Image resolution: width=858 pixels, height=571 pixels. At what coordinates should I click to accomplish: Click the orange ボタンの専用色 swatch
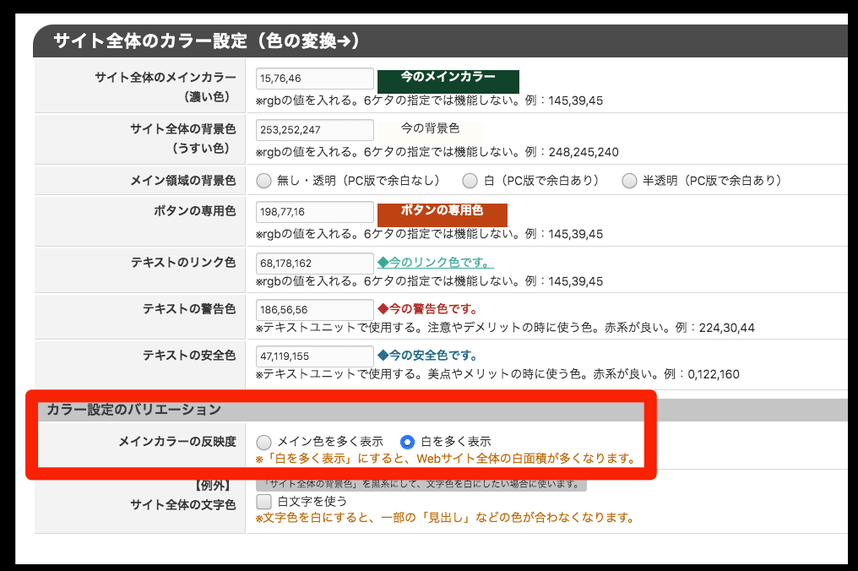(x=442, y=214)
